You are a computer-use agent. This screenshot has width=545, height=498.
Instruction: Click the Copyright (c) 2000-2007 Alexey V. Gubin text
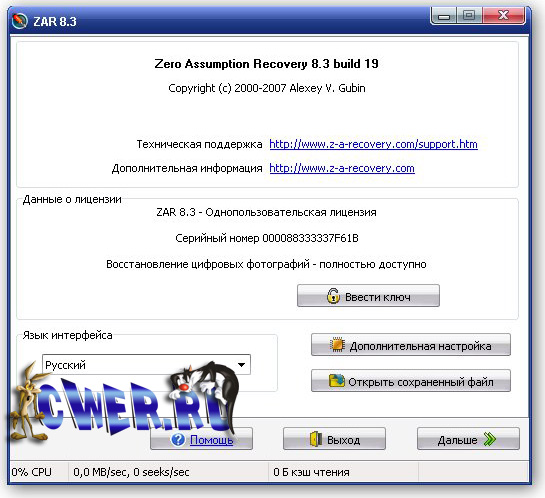tap(267, 88)
